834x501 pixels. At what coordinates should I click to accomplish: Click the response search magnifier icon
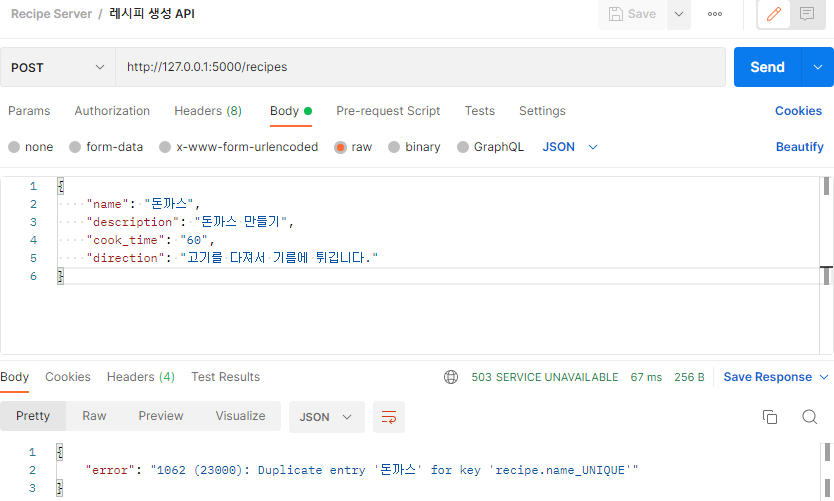tap(810, 417)
